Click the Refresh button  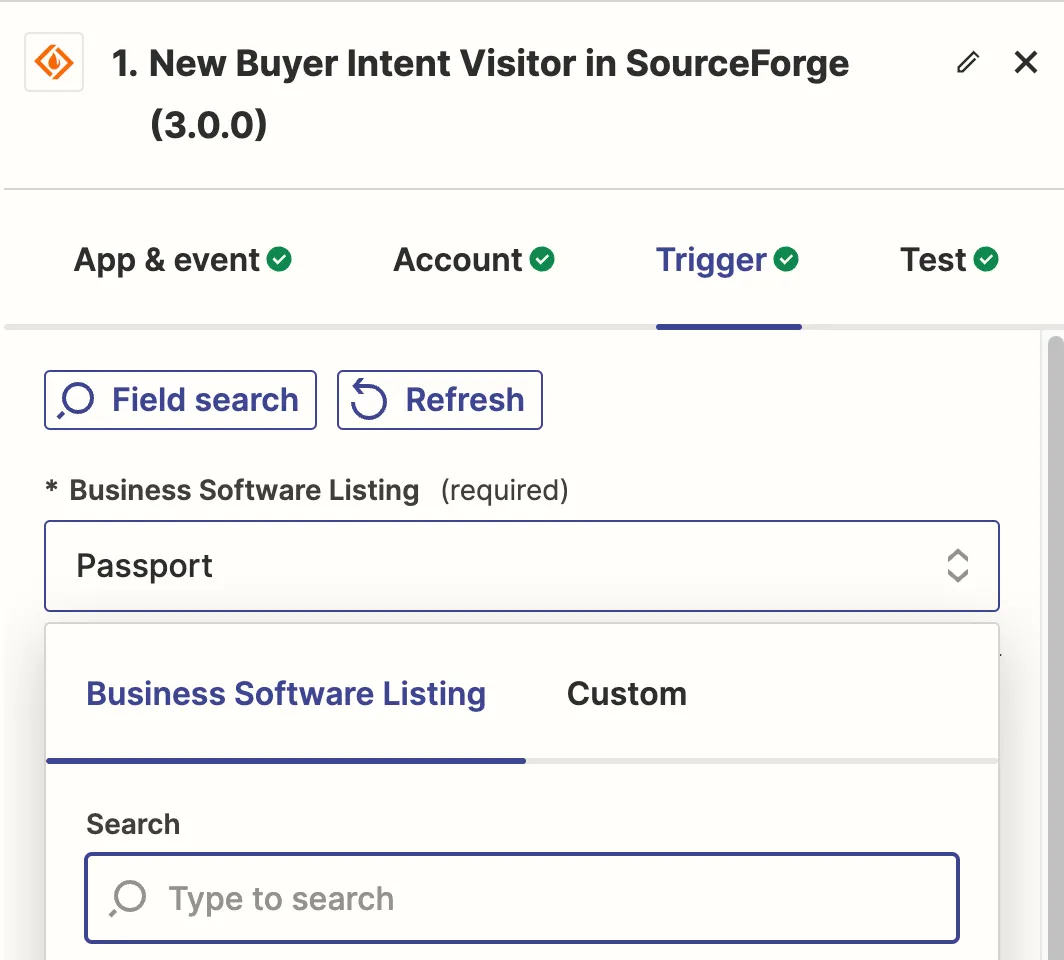[x=440, y=400]
